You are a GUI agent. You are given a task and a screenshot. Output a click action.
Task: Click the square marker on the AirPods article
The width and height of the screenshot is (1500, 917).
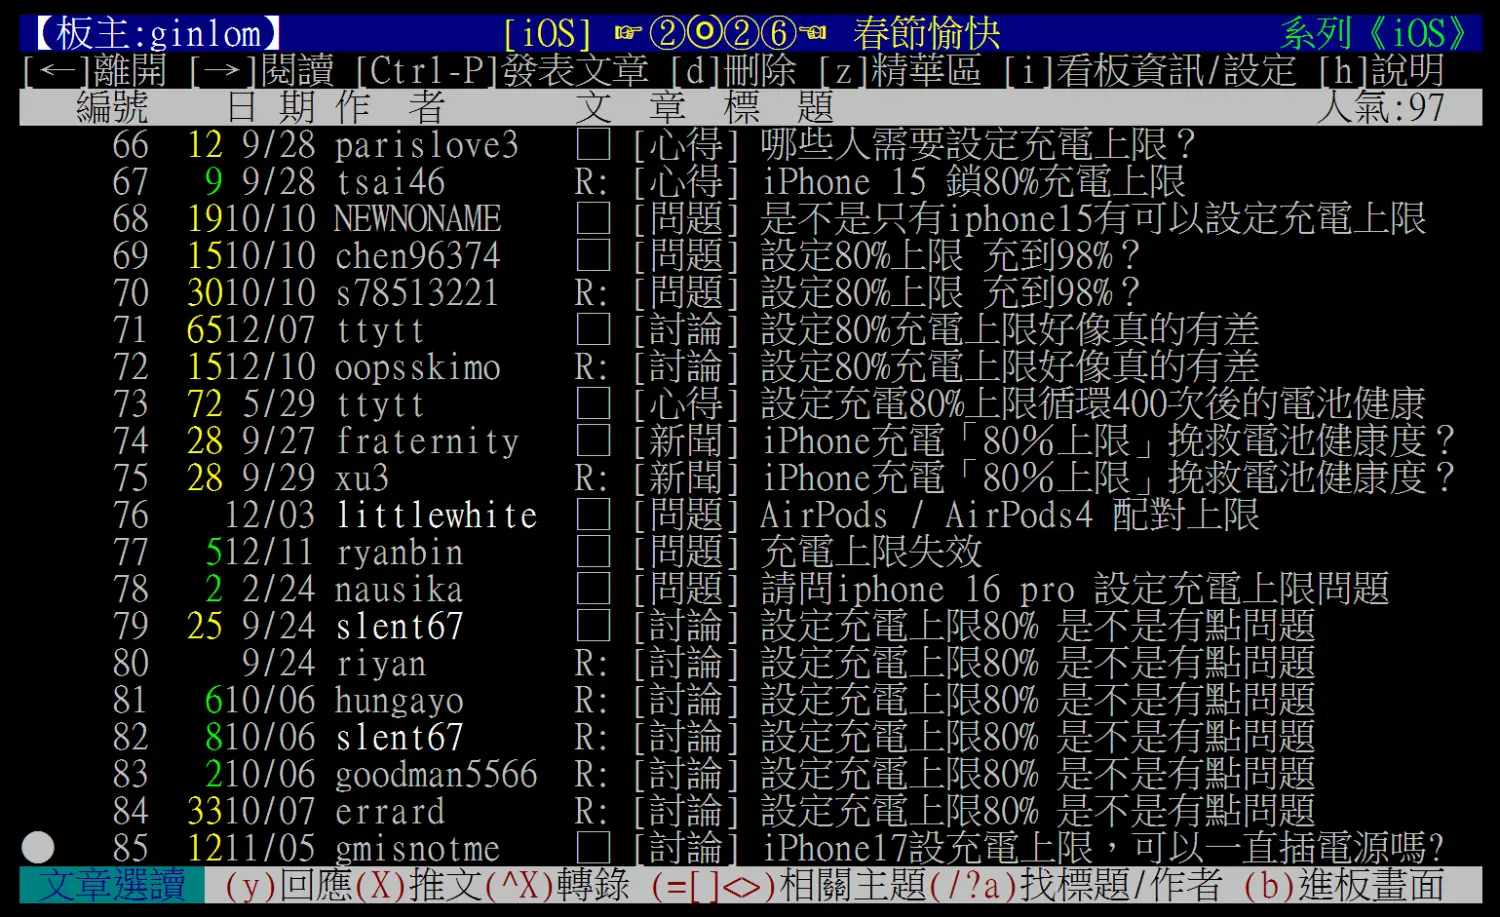(x=593, y=515)
